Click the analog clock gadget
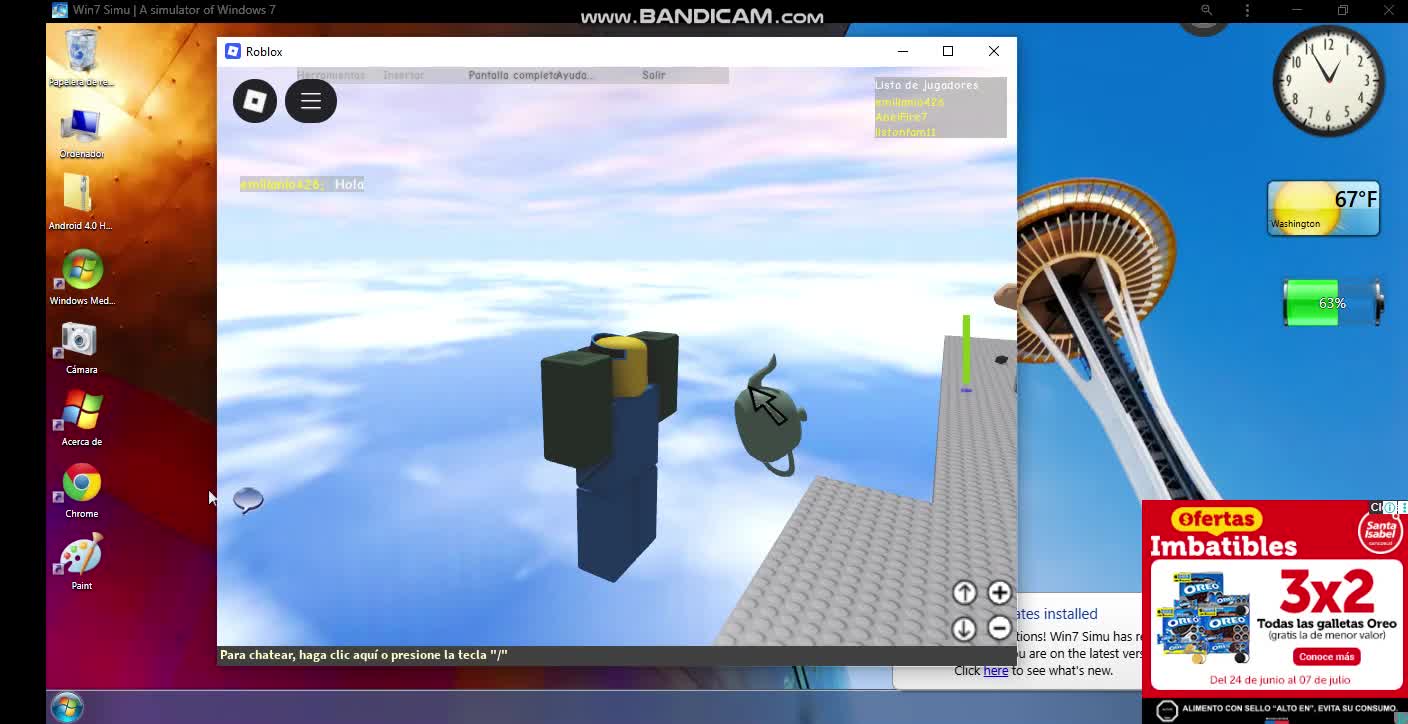The width and height of the screenshot is (1408, 724). point(1328,81)
